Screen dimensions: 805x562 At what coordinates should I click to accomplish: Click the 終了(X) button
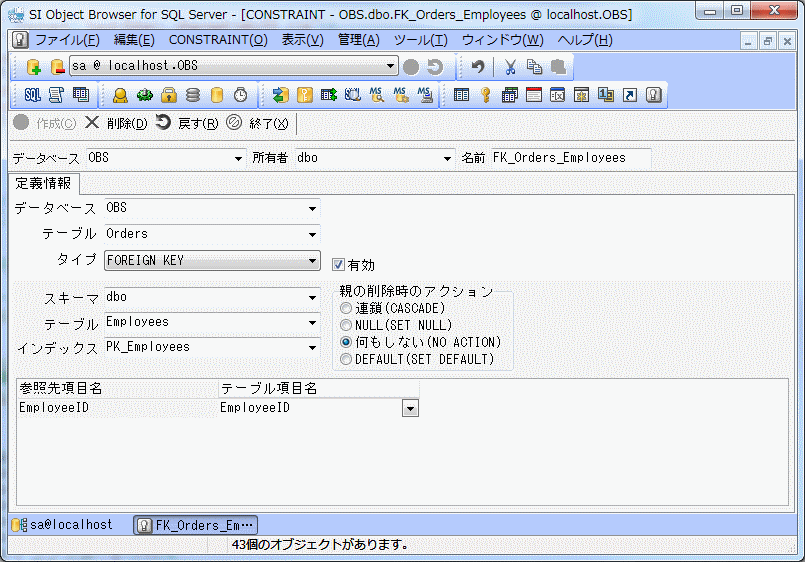(x=258, y=124)
